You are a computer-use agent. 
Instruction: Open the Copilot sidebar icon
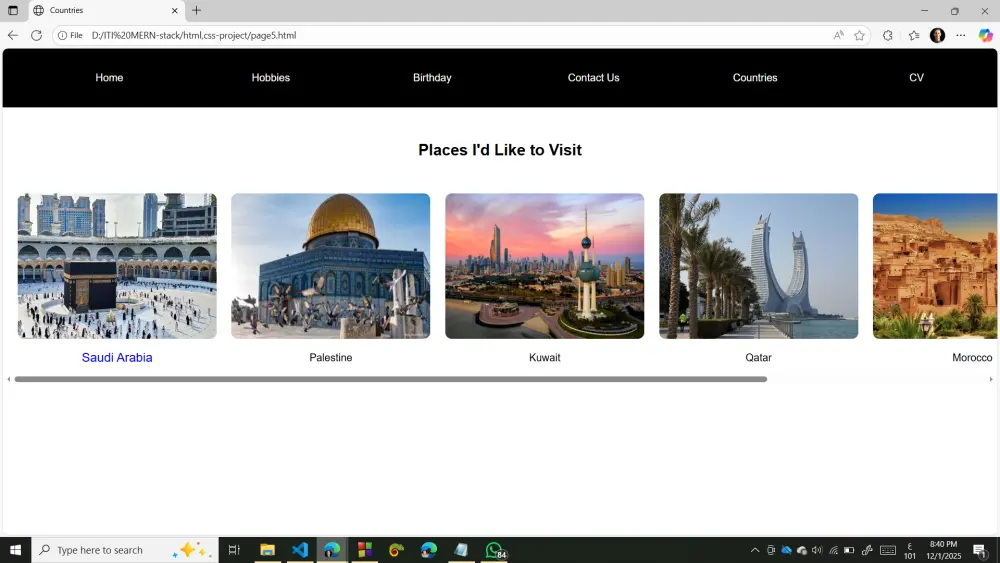[x=985, y=35]
